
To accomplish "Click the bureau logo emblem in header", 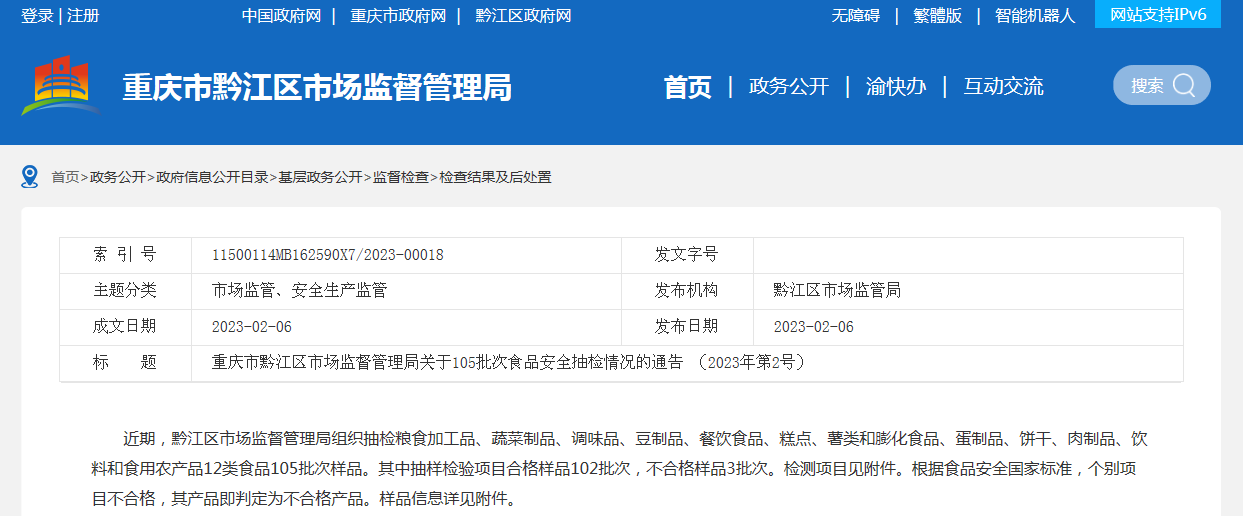I will [x=61, y=86].
